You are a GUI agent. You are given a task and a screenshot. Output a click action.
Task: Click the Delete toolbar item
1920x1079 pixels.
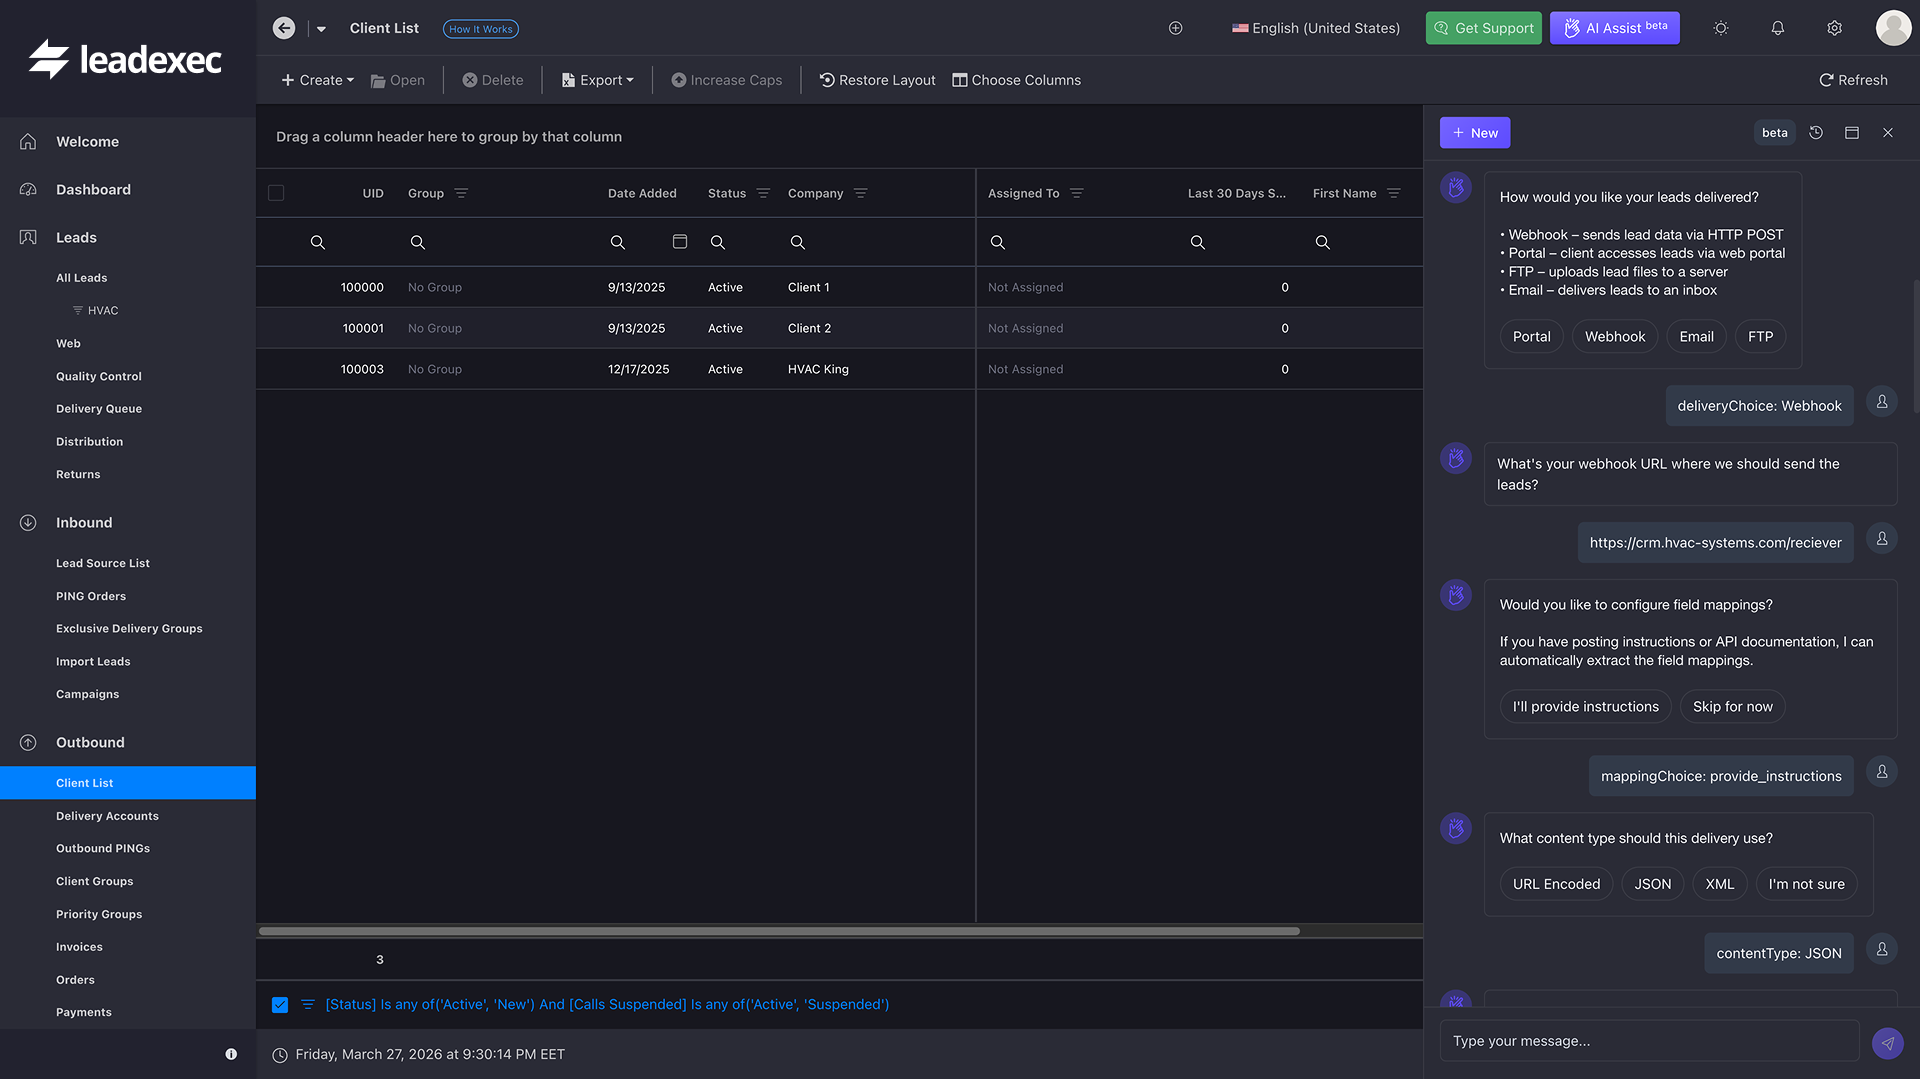pyautogui.click(x=493, y=80)
